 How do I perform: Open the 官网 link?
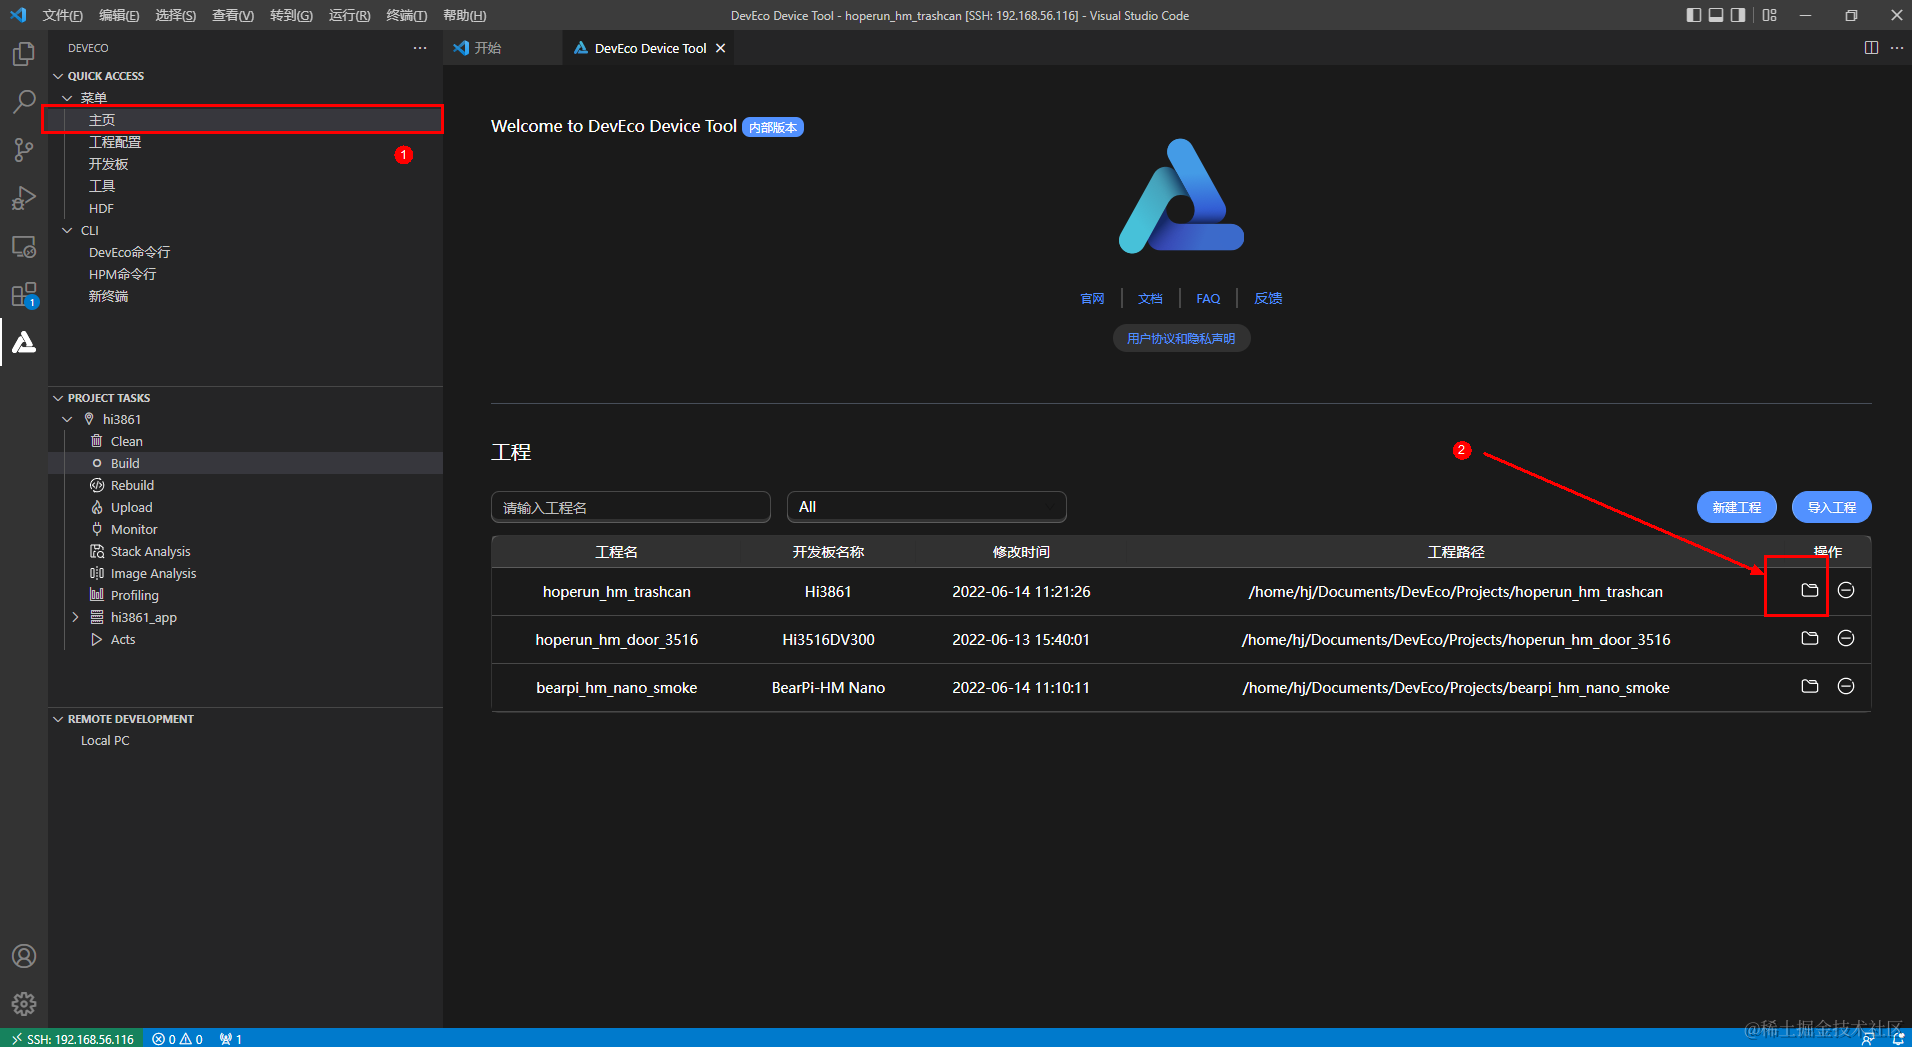click(1092, 298)
